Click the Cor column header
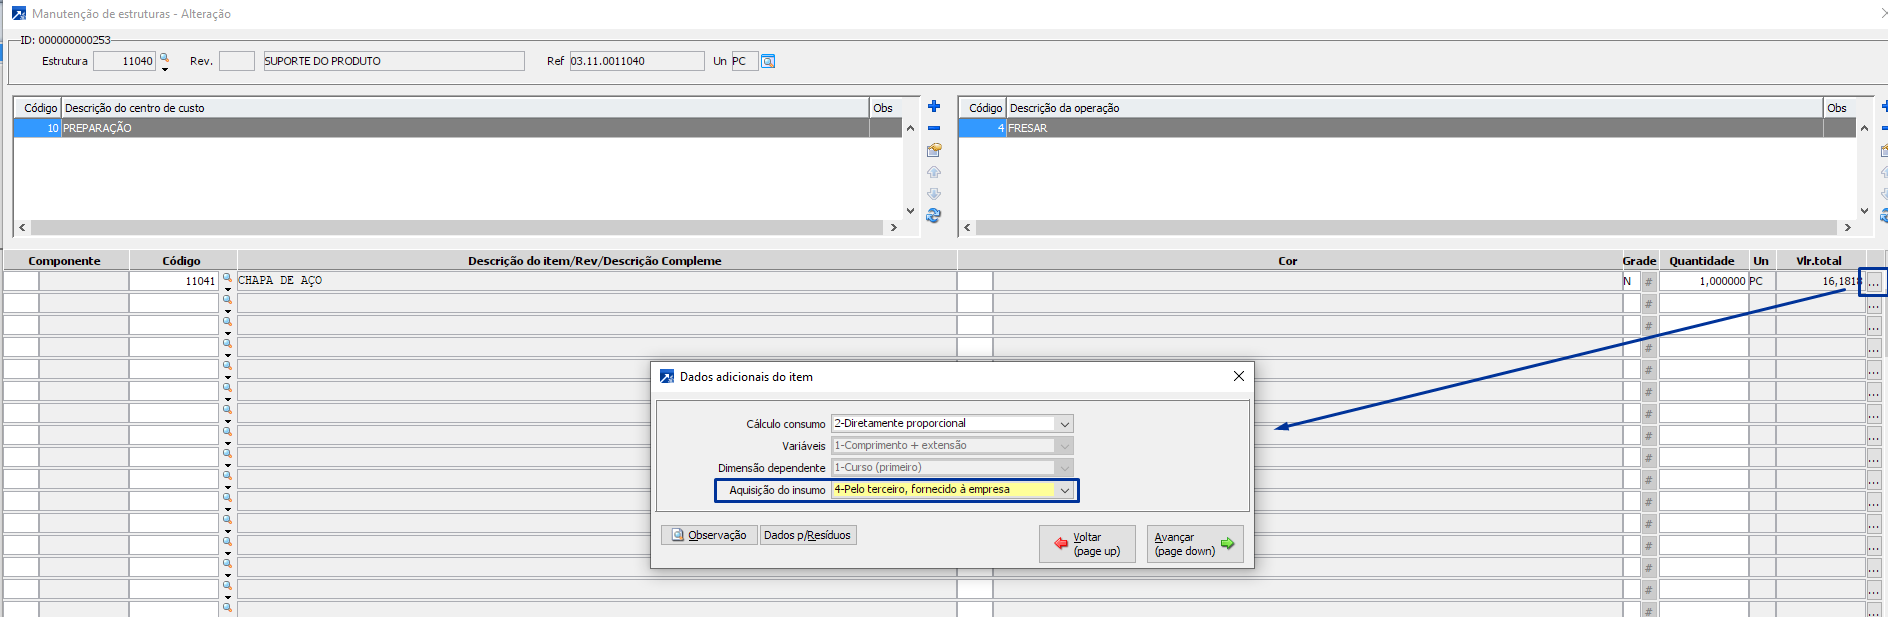The width and height of the screenshot is (1888, 617). [1288, 261]
